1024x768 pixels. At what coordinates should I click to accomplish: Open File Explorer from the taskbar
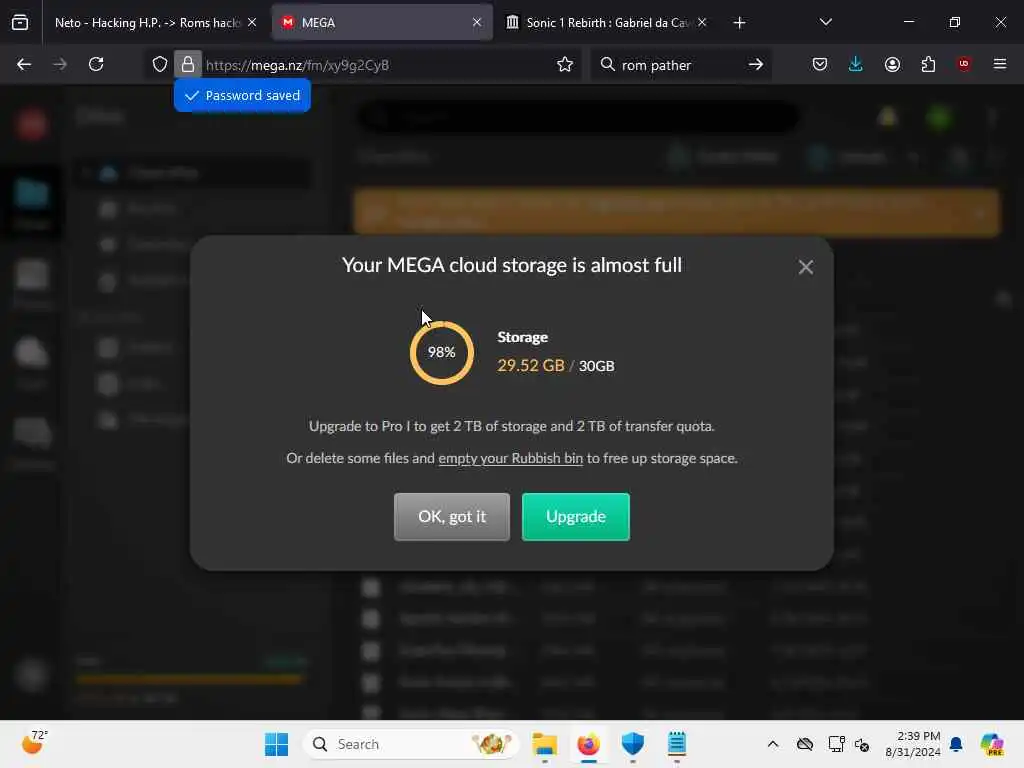[544, 744]
